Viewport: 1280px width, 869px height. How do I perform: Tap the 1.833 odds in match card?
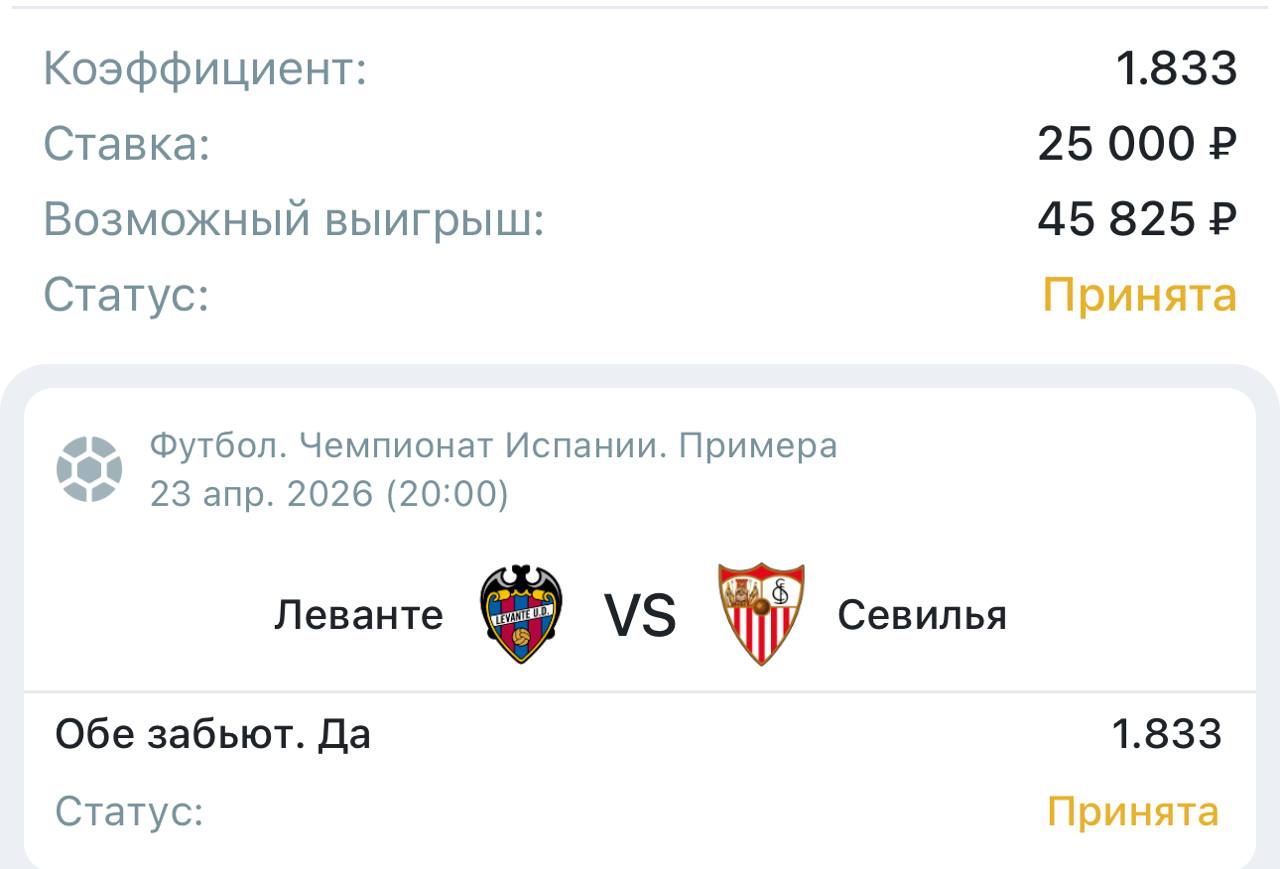(x=1166, y=735)
